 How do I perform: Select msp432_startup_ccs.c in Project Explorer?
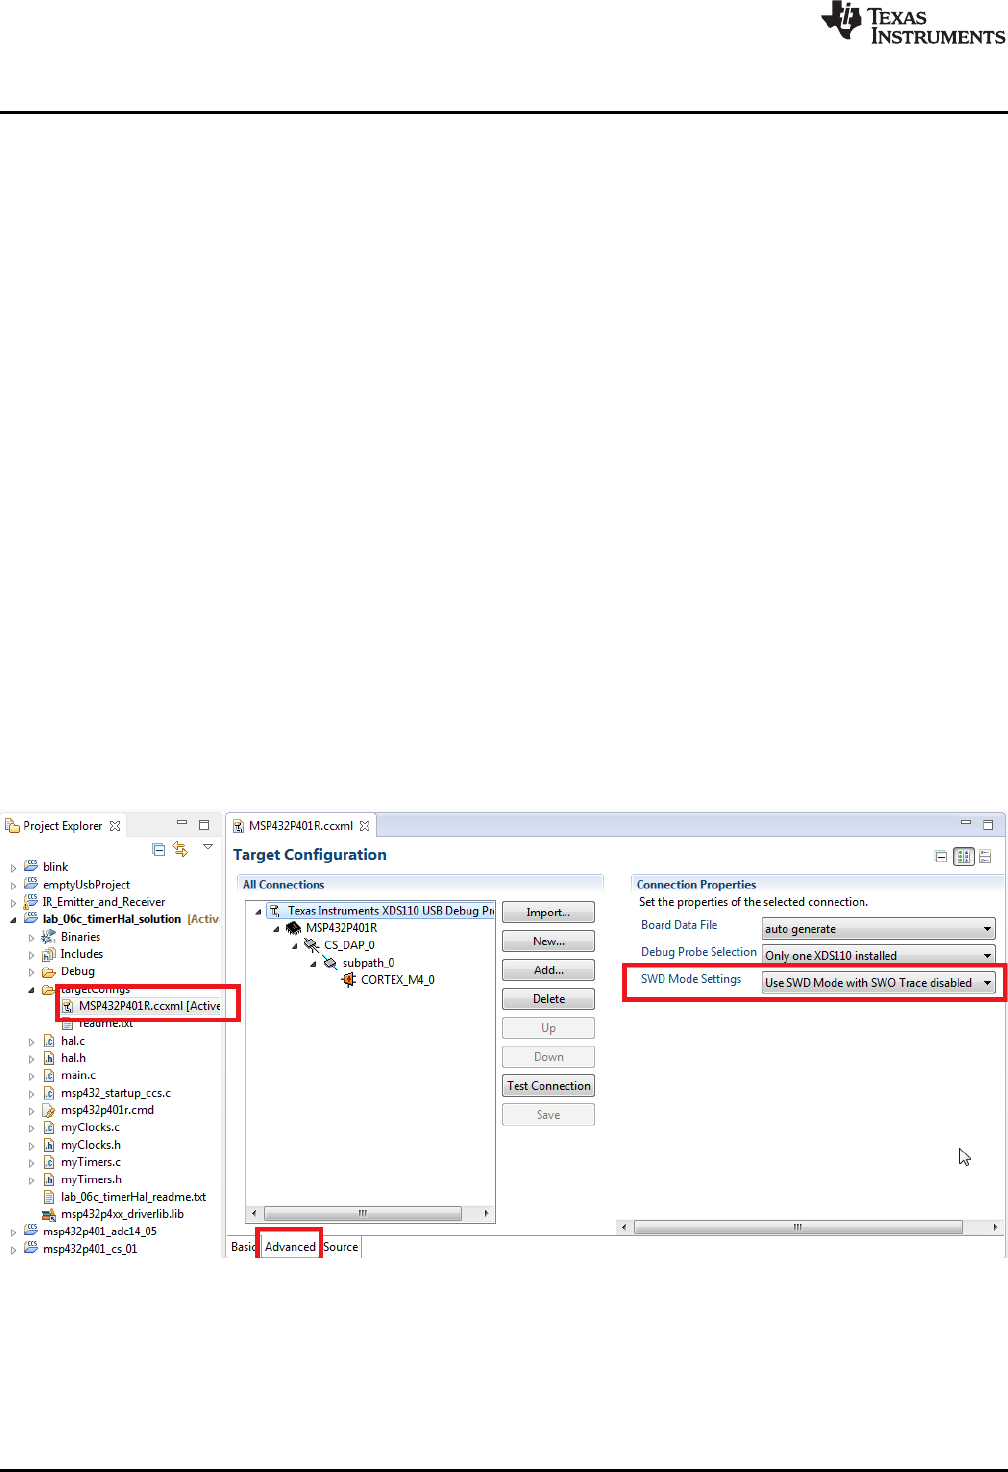[115, 1093]
